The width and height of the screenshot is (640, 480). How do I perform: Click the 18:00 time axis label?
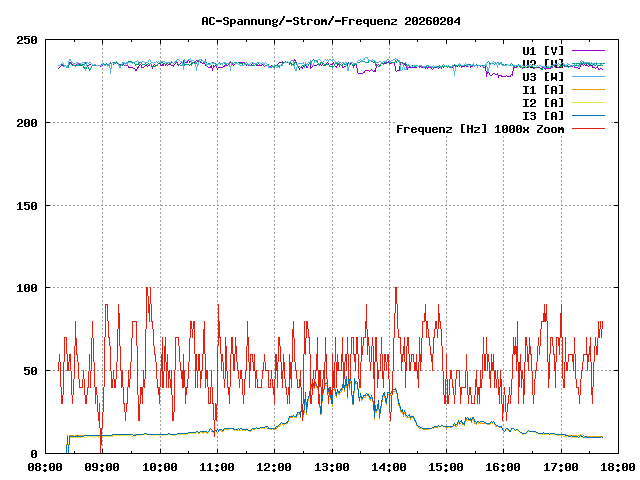tap(617, 467)
